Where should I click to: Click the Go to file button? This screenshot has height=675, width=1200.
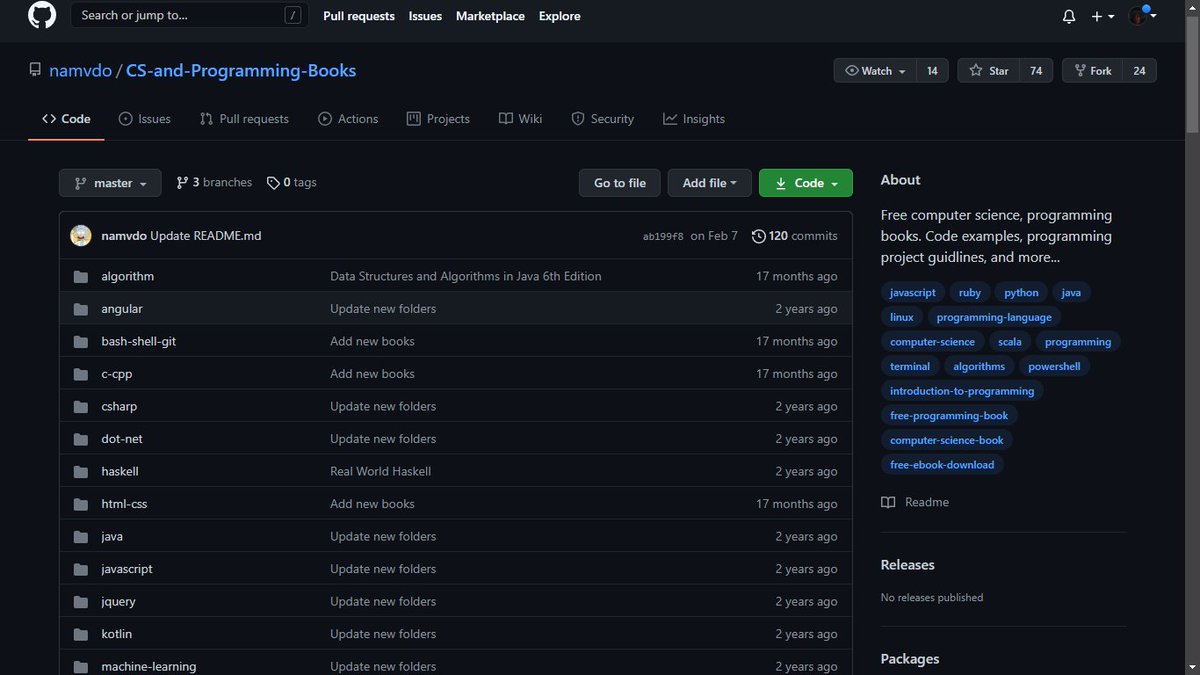(620, 183)
